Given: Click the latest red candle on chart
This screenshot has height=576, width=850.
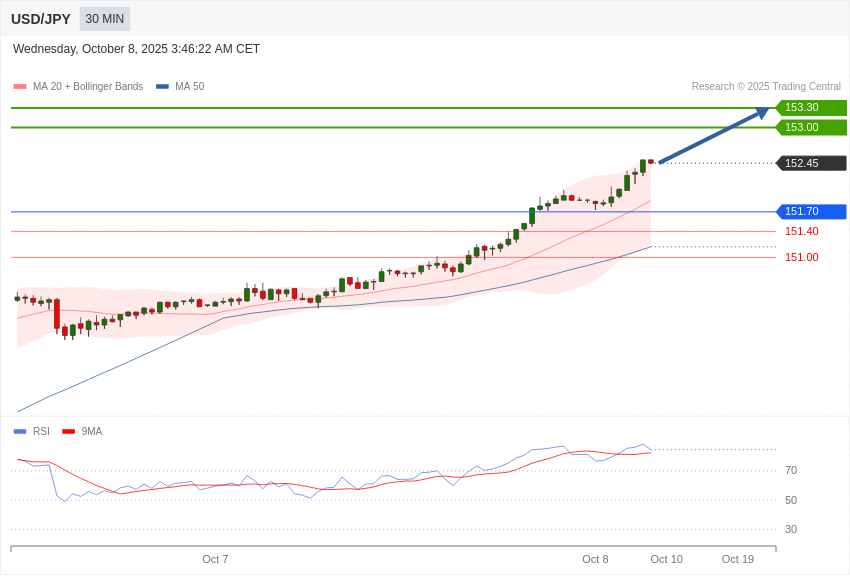Looking at the screenshot, I should tap(651, 161).
